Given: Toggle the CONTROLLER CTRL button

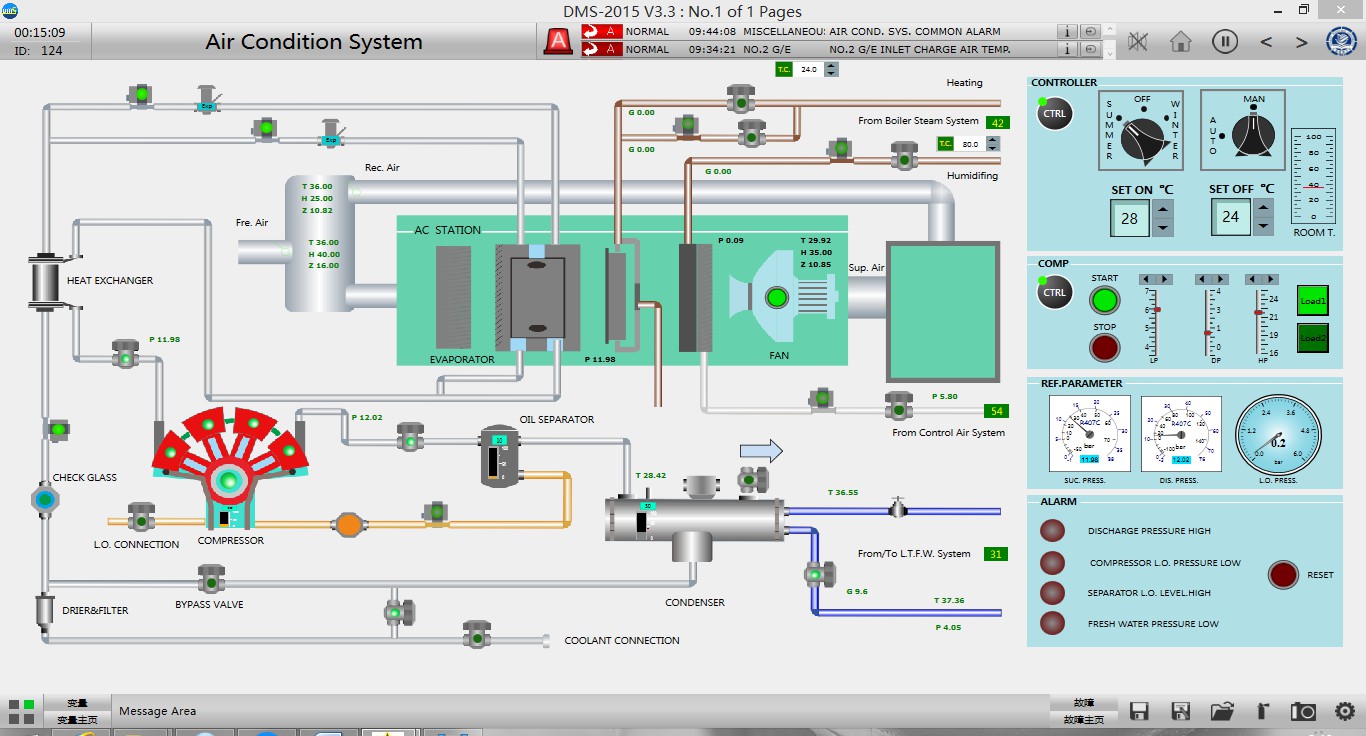Looking at the screenshot, I should [1055, 113].
